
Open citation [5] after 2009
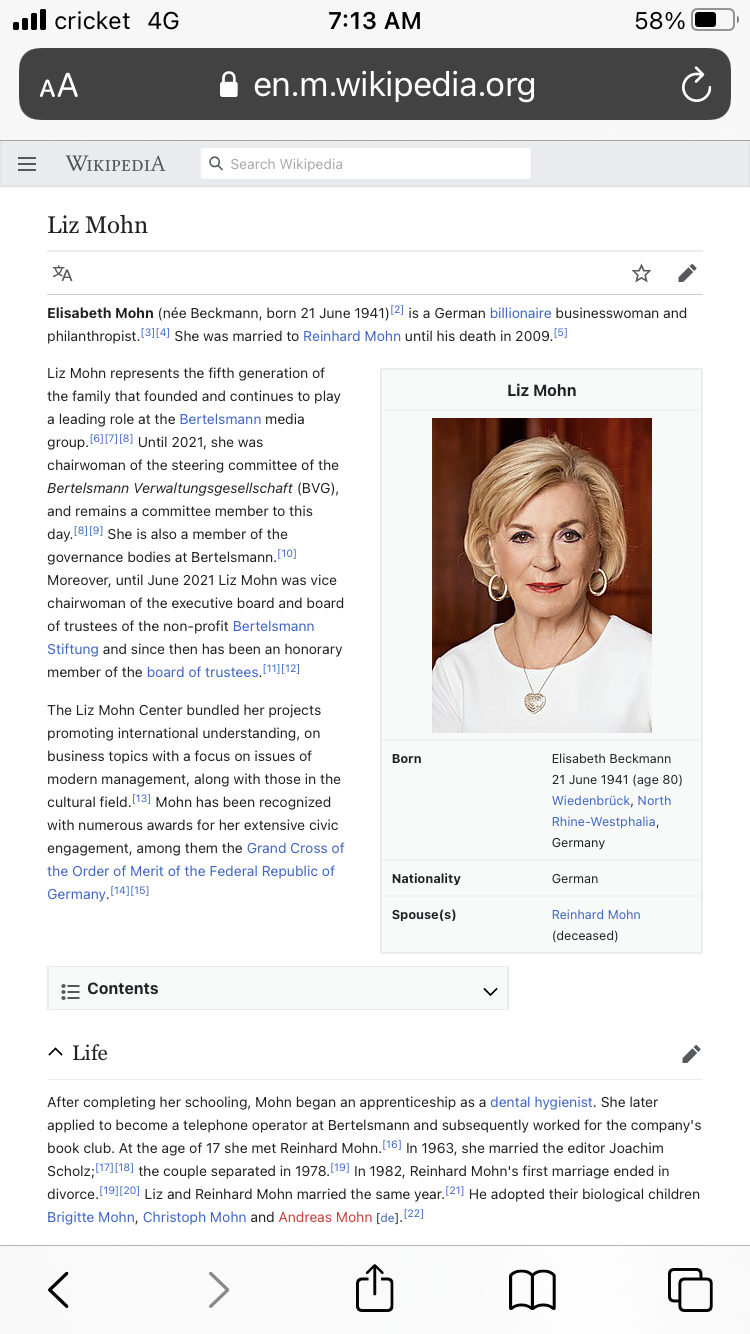pos(560,332)
